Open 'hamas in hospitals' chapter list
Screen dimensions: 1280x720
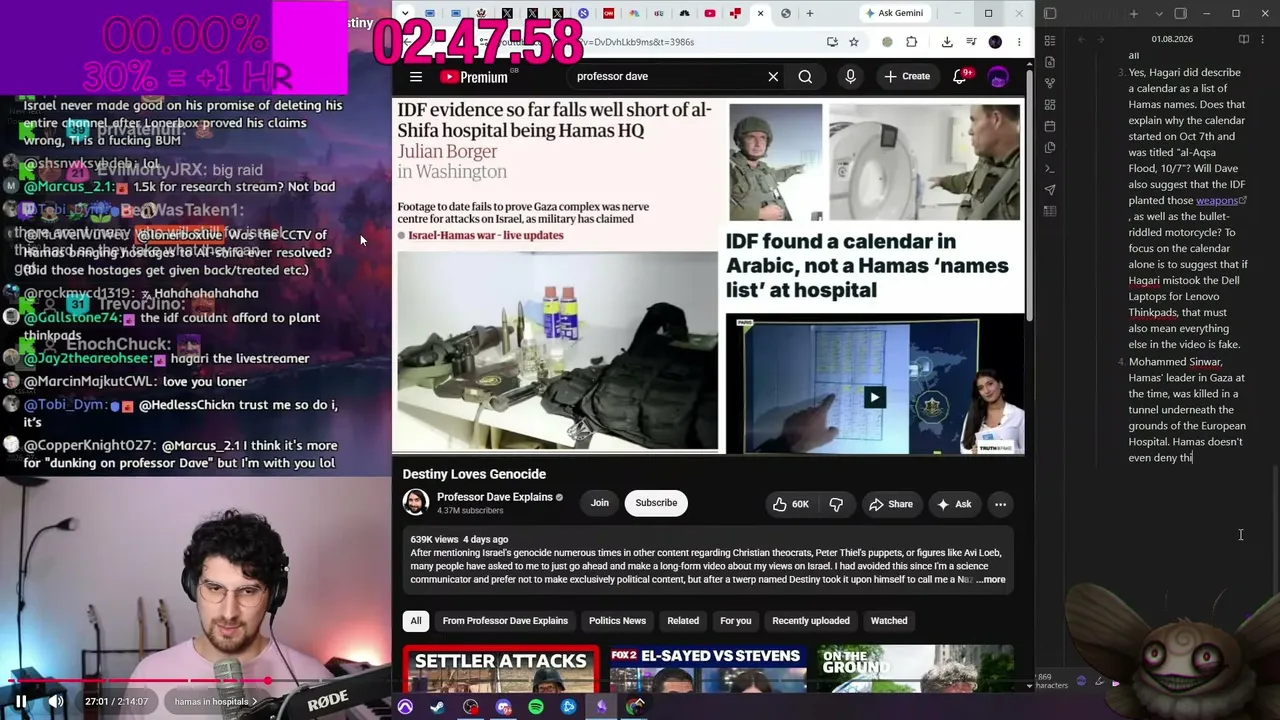pyautogui.click(x=215, y=701)
